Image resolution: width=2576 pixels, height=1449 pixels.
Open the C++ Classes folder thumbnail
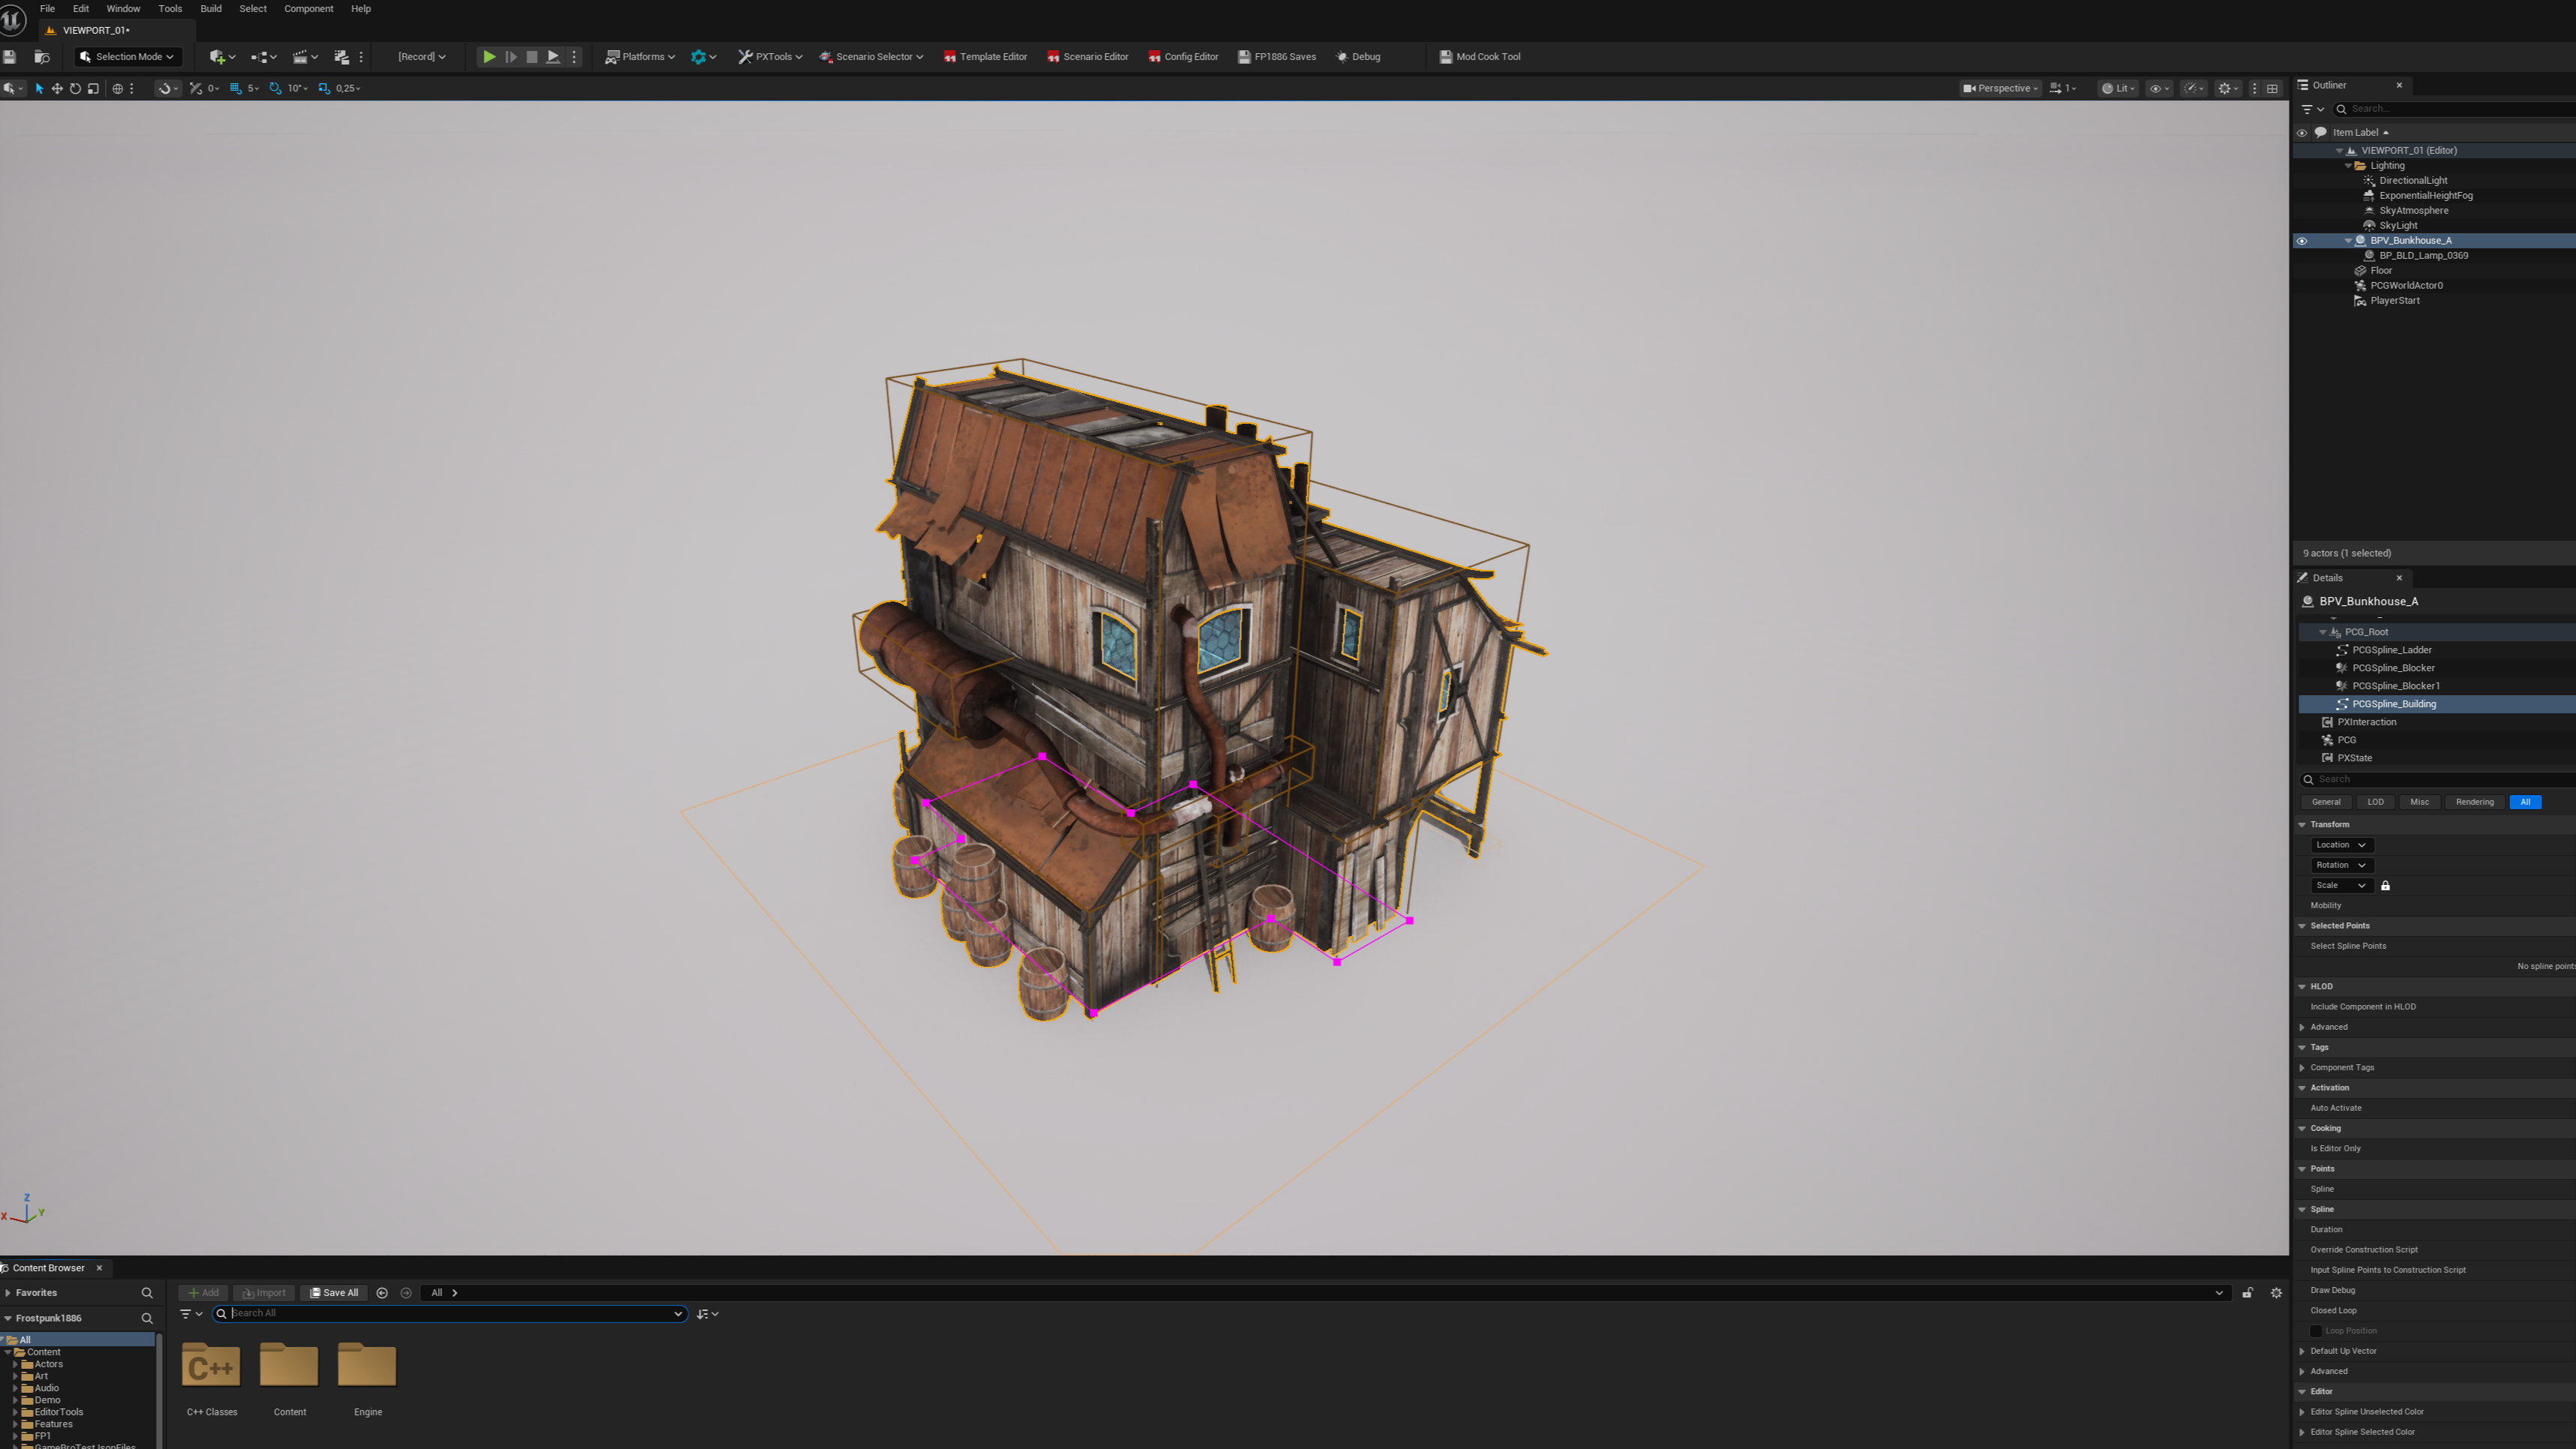211,1366
